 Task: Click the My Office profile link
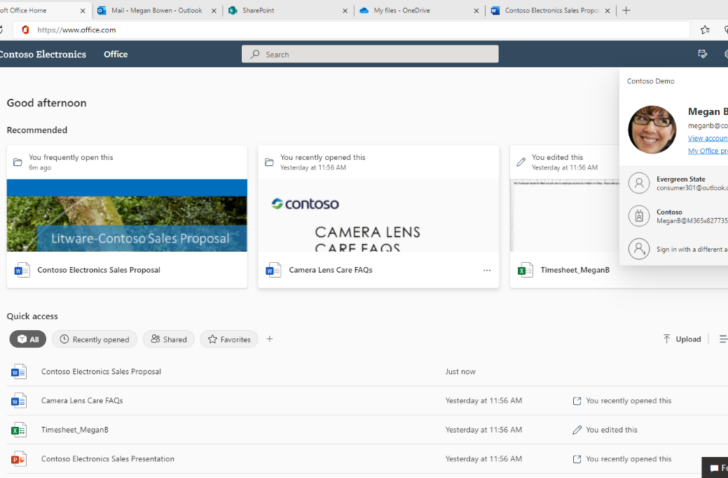tap(708, 150)
